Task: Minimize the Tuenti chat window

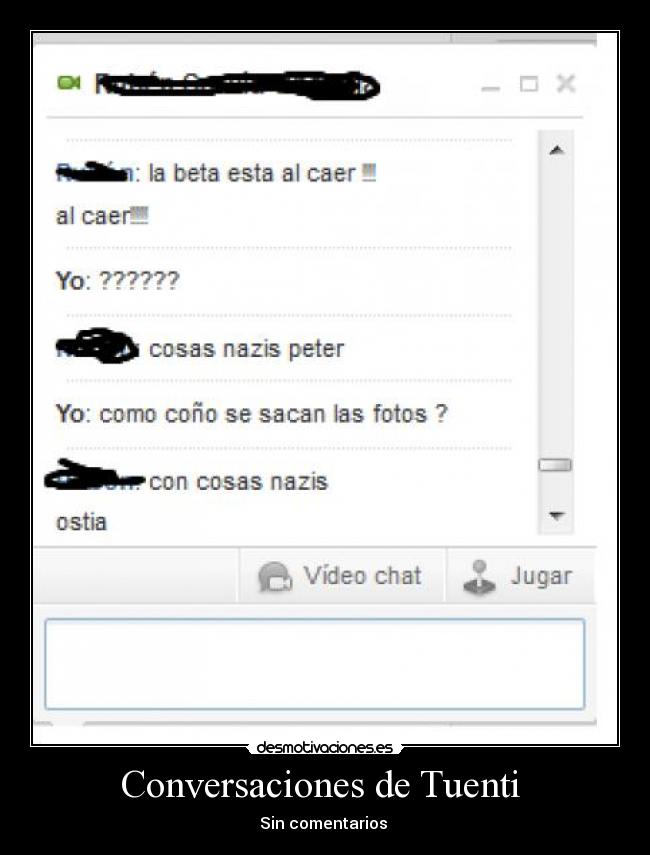Action: (x=491, y=88)
